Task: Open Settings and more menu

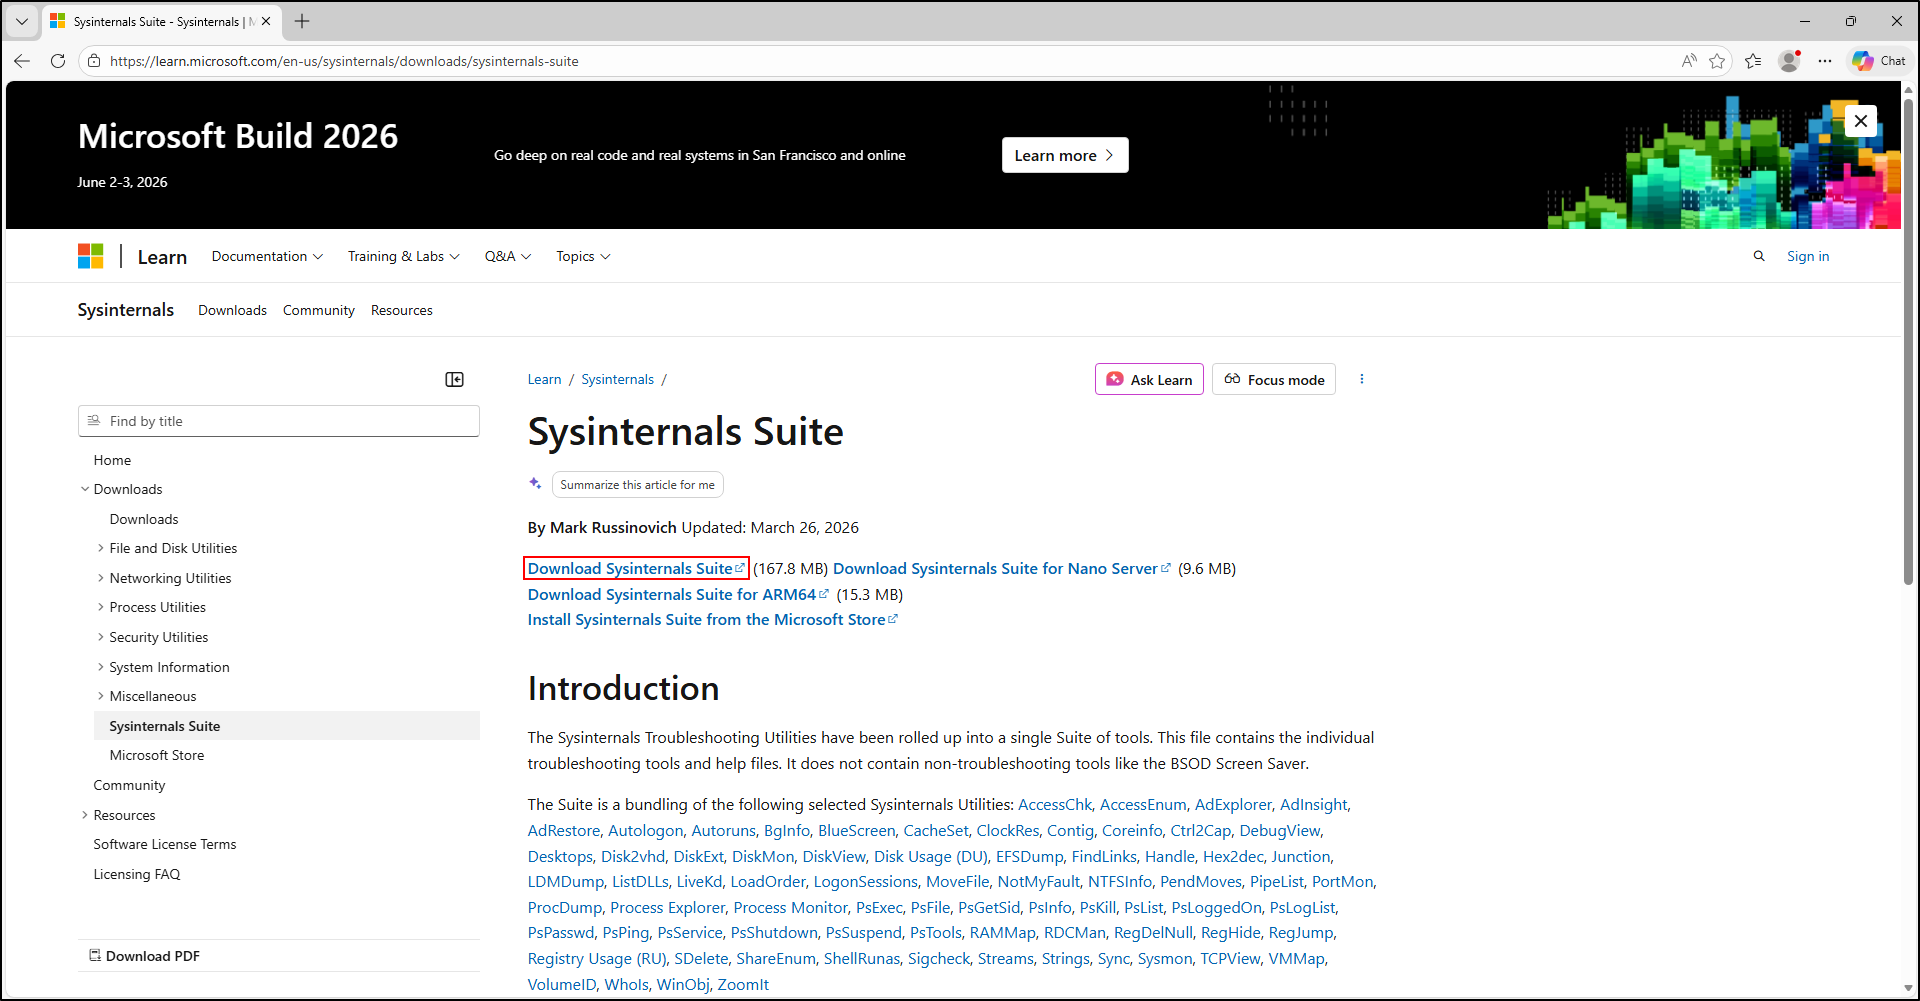Action: pyautogui.click(x=1825, y=61)
